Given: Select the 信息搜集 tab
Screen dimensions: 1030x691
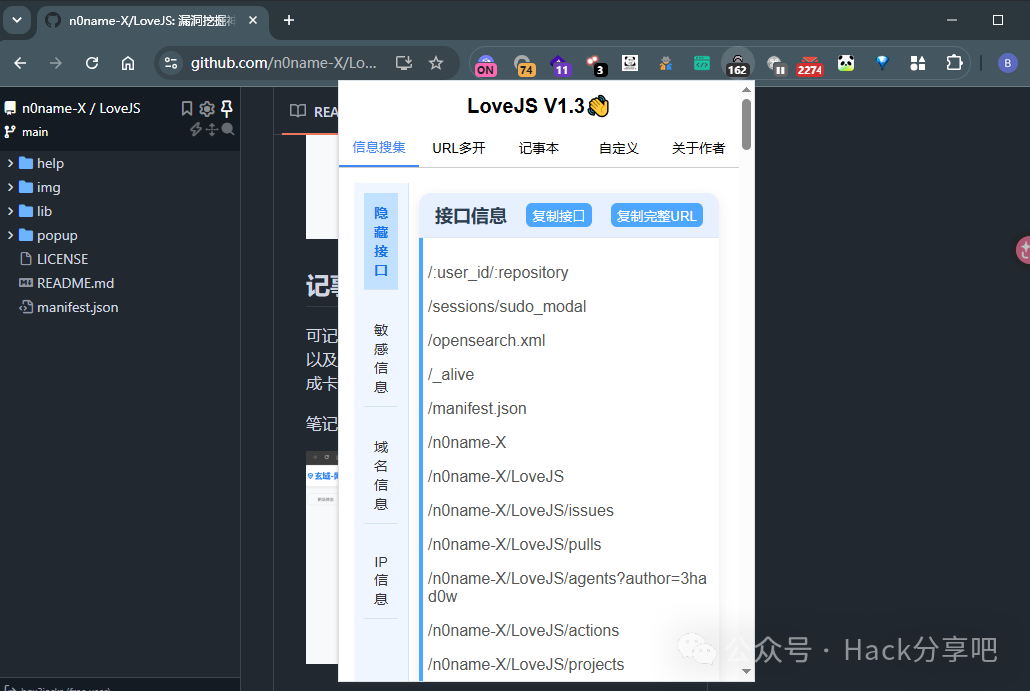Looking at the screenshot, I should point(378,147).
